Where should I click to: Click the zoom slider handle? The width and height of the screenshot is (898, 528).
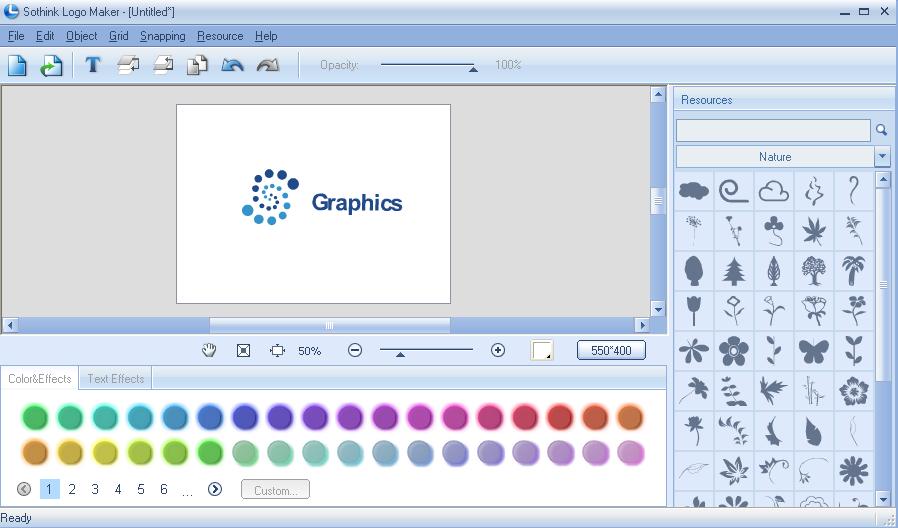pos(400,354)
